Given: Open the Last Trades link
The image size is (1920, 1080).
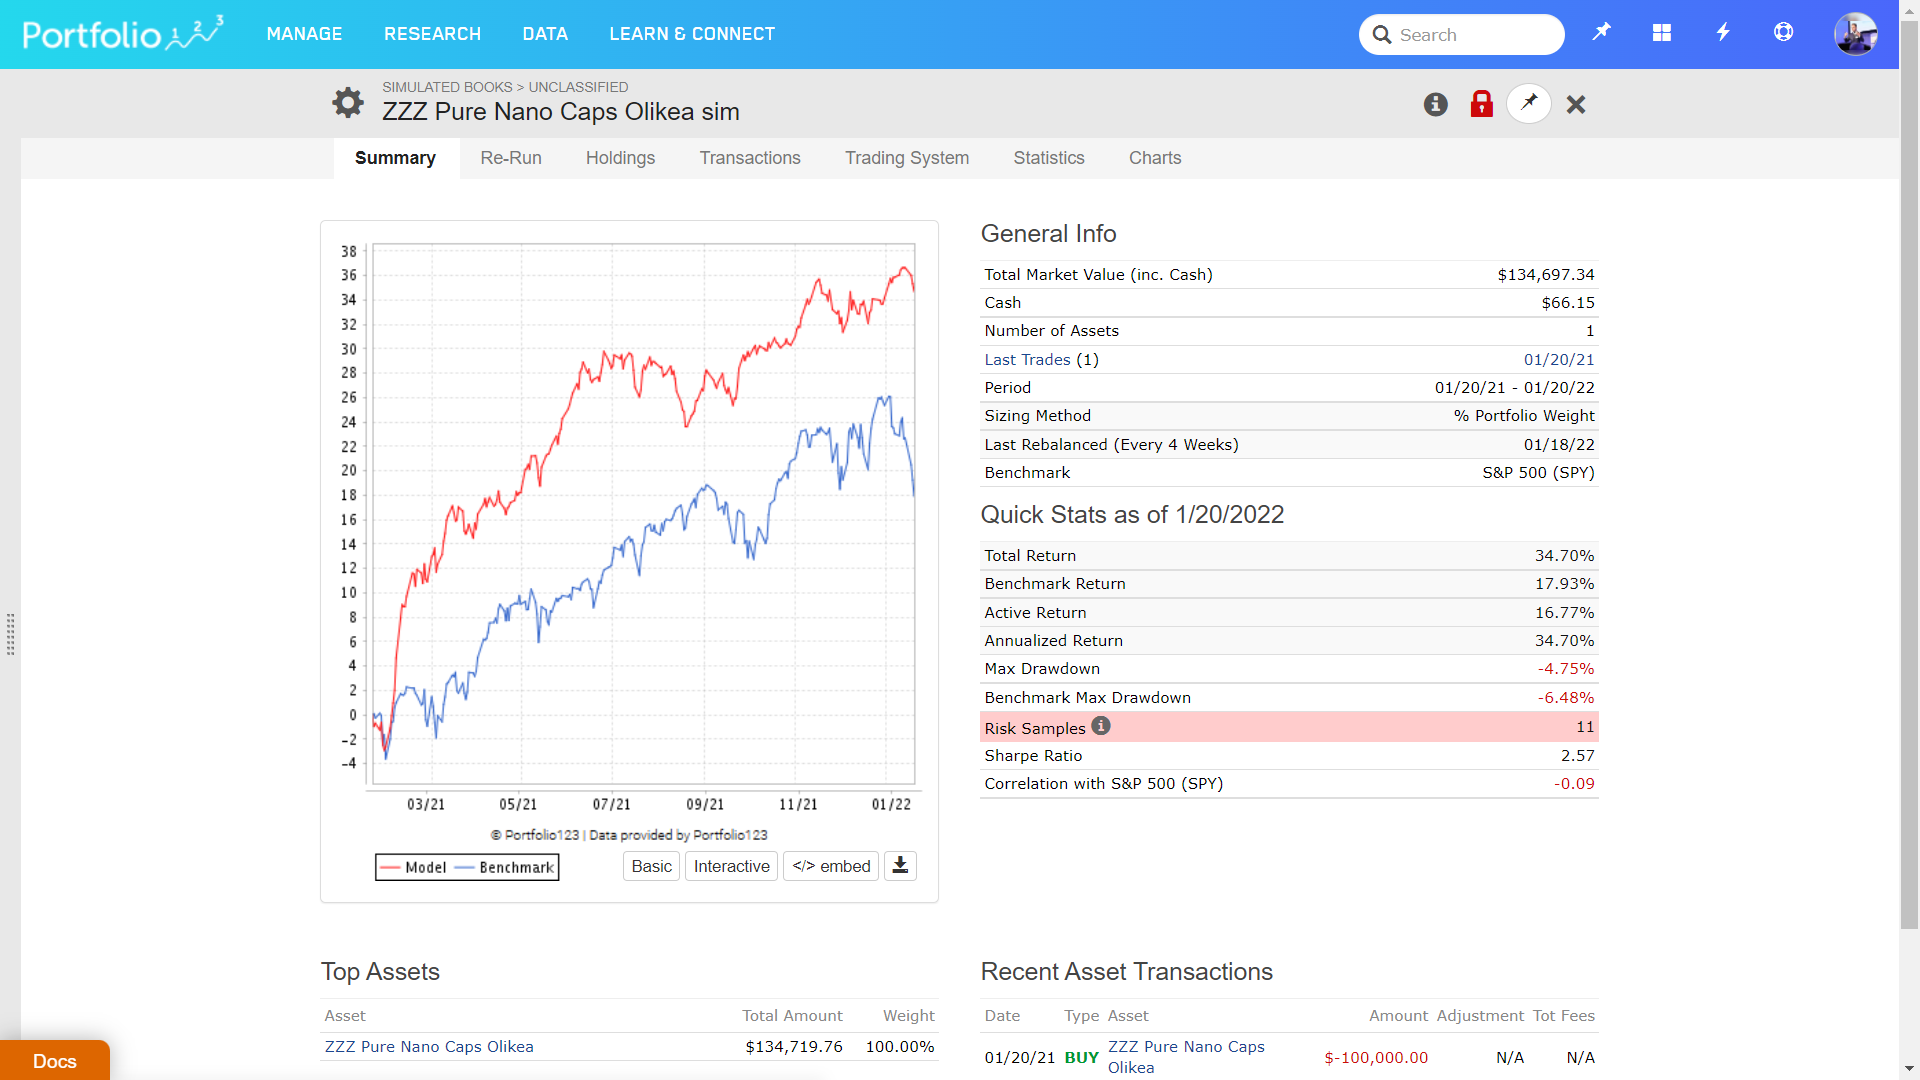Looking at the screenshot, I should pos(1027,359).
